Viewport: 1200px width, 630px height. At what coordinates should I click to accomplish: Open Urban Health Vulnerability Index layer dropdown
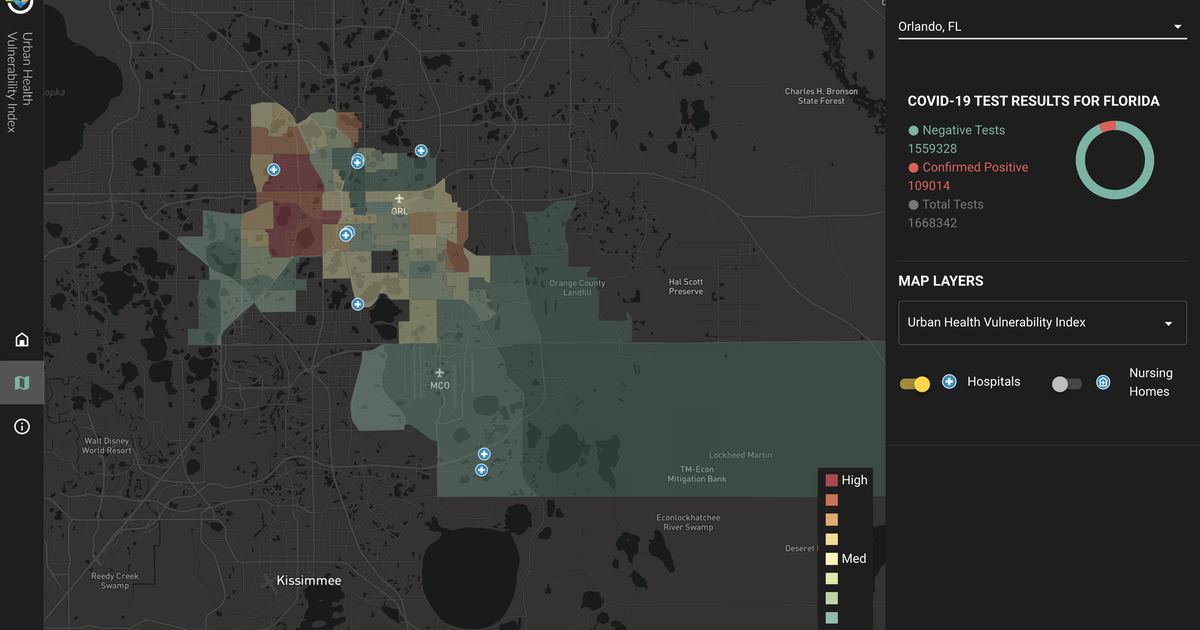1042,323
